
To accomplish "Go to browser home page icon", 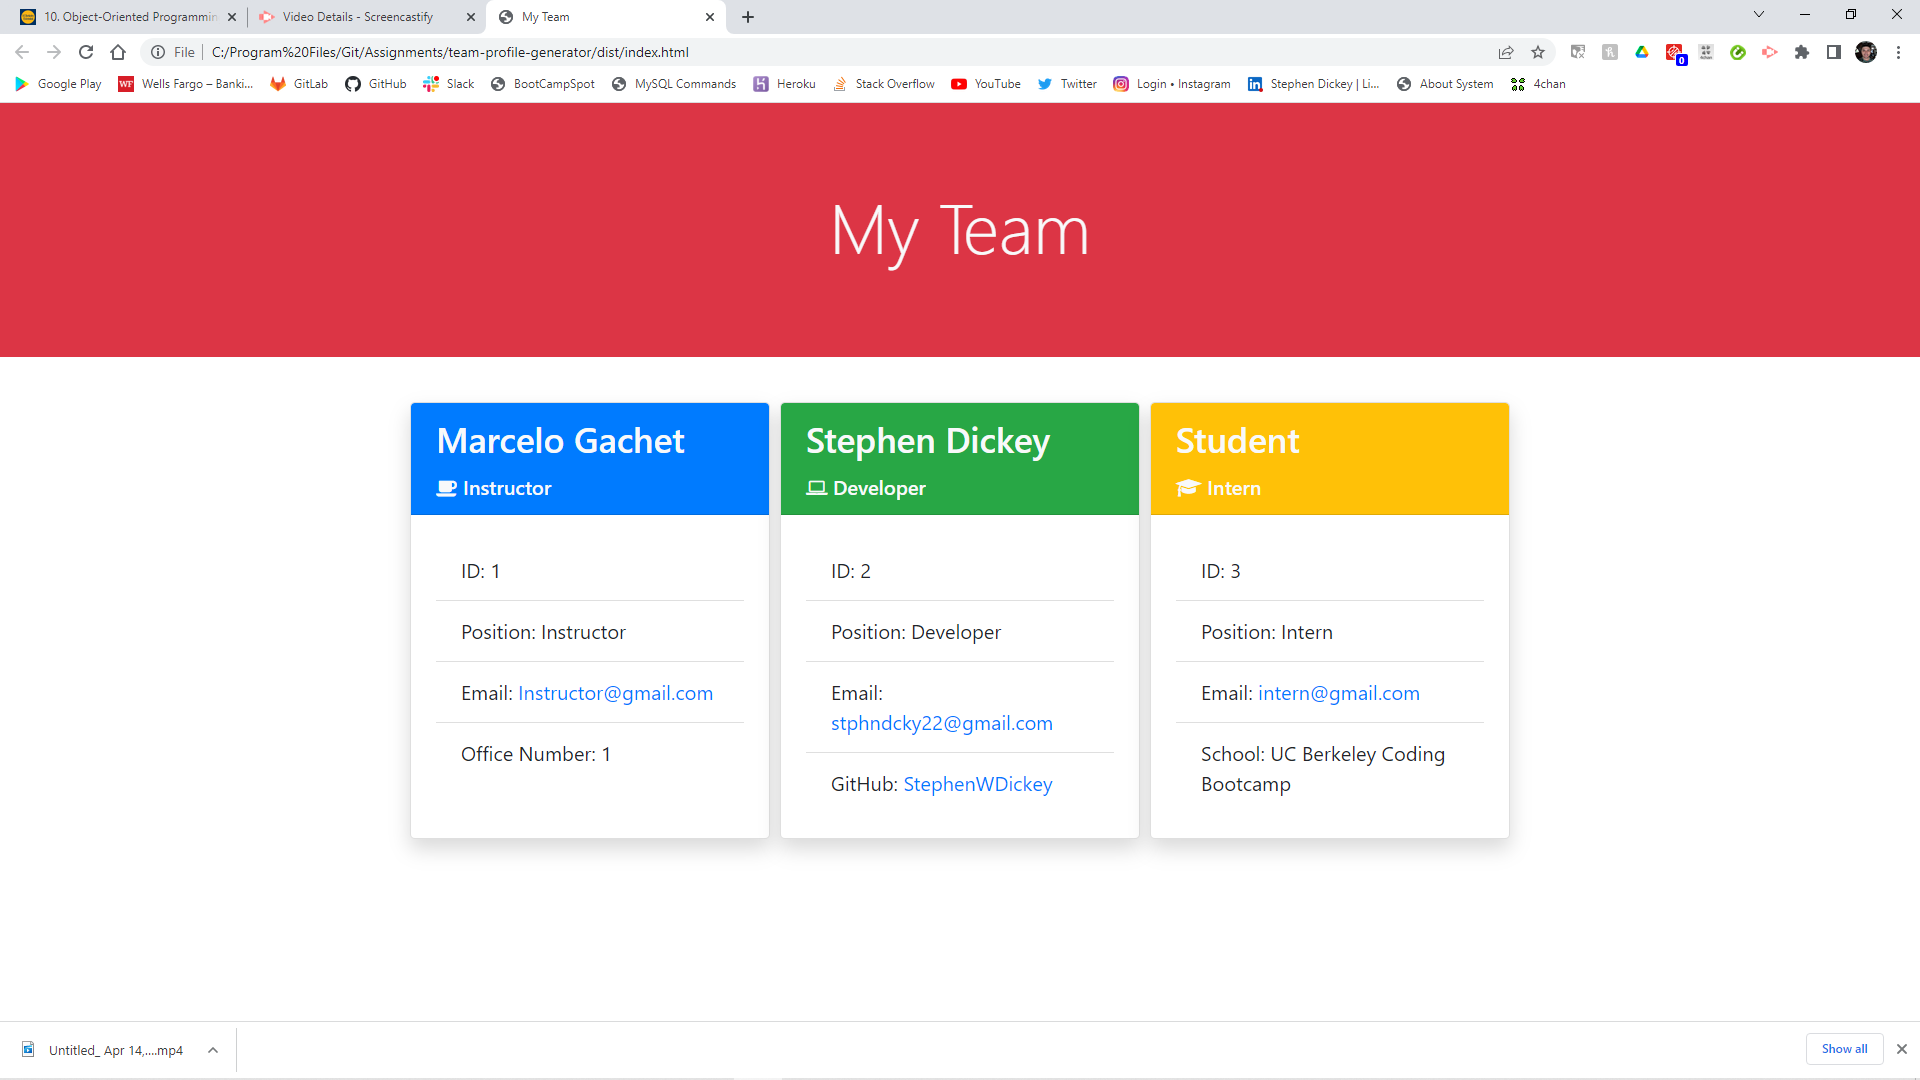I will tap(118, 52).
